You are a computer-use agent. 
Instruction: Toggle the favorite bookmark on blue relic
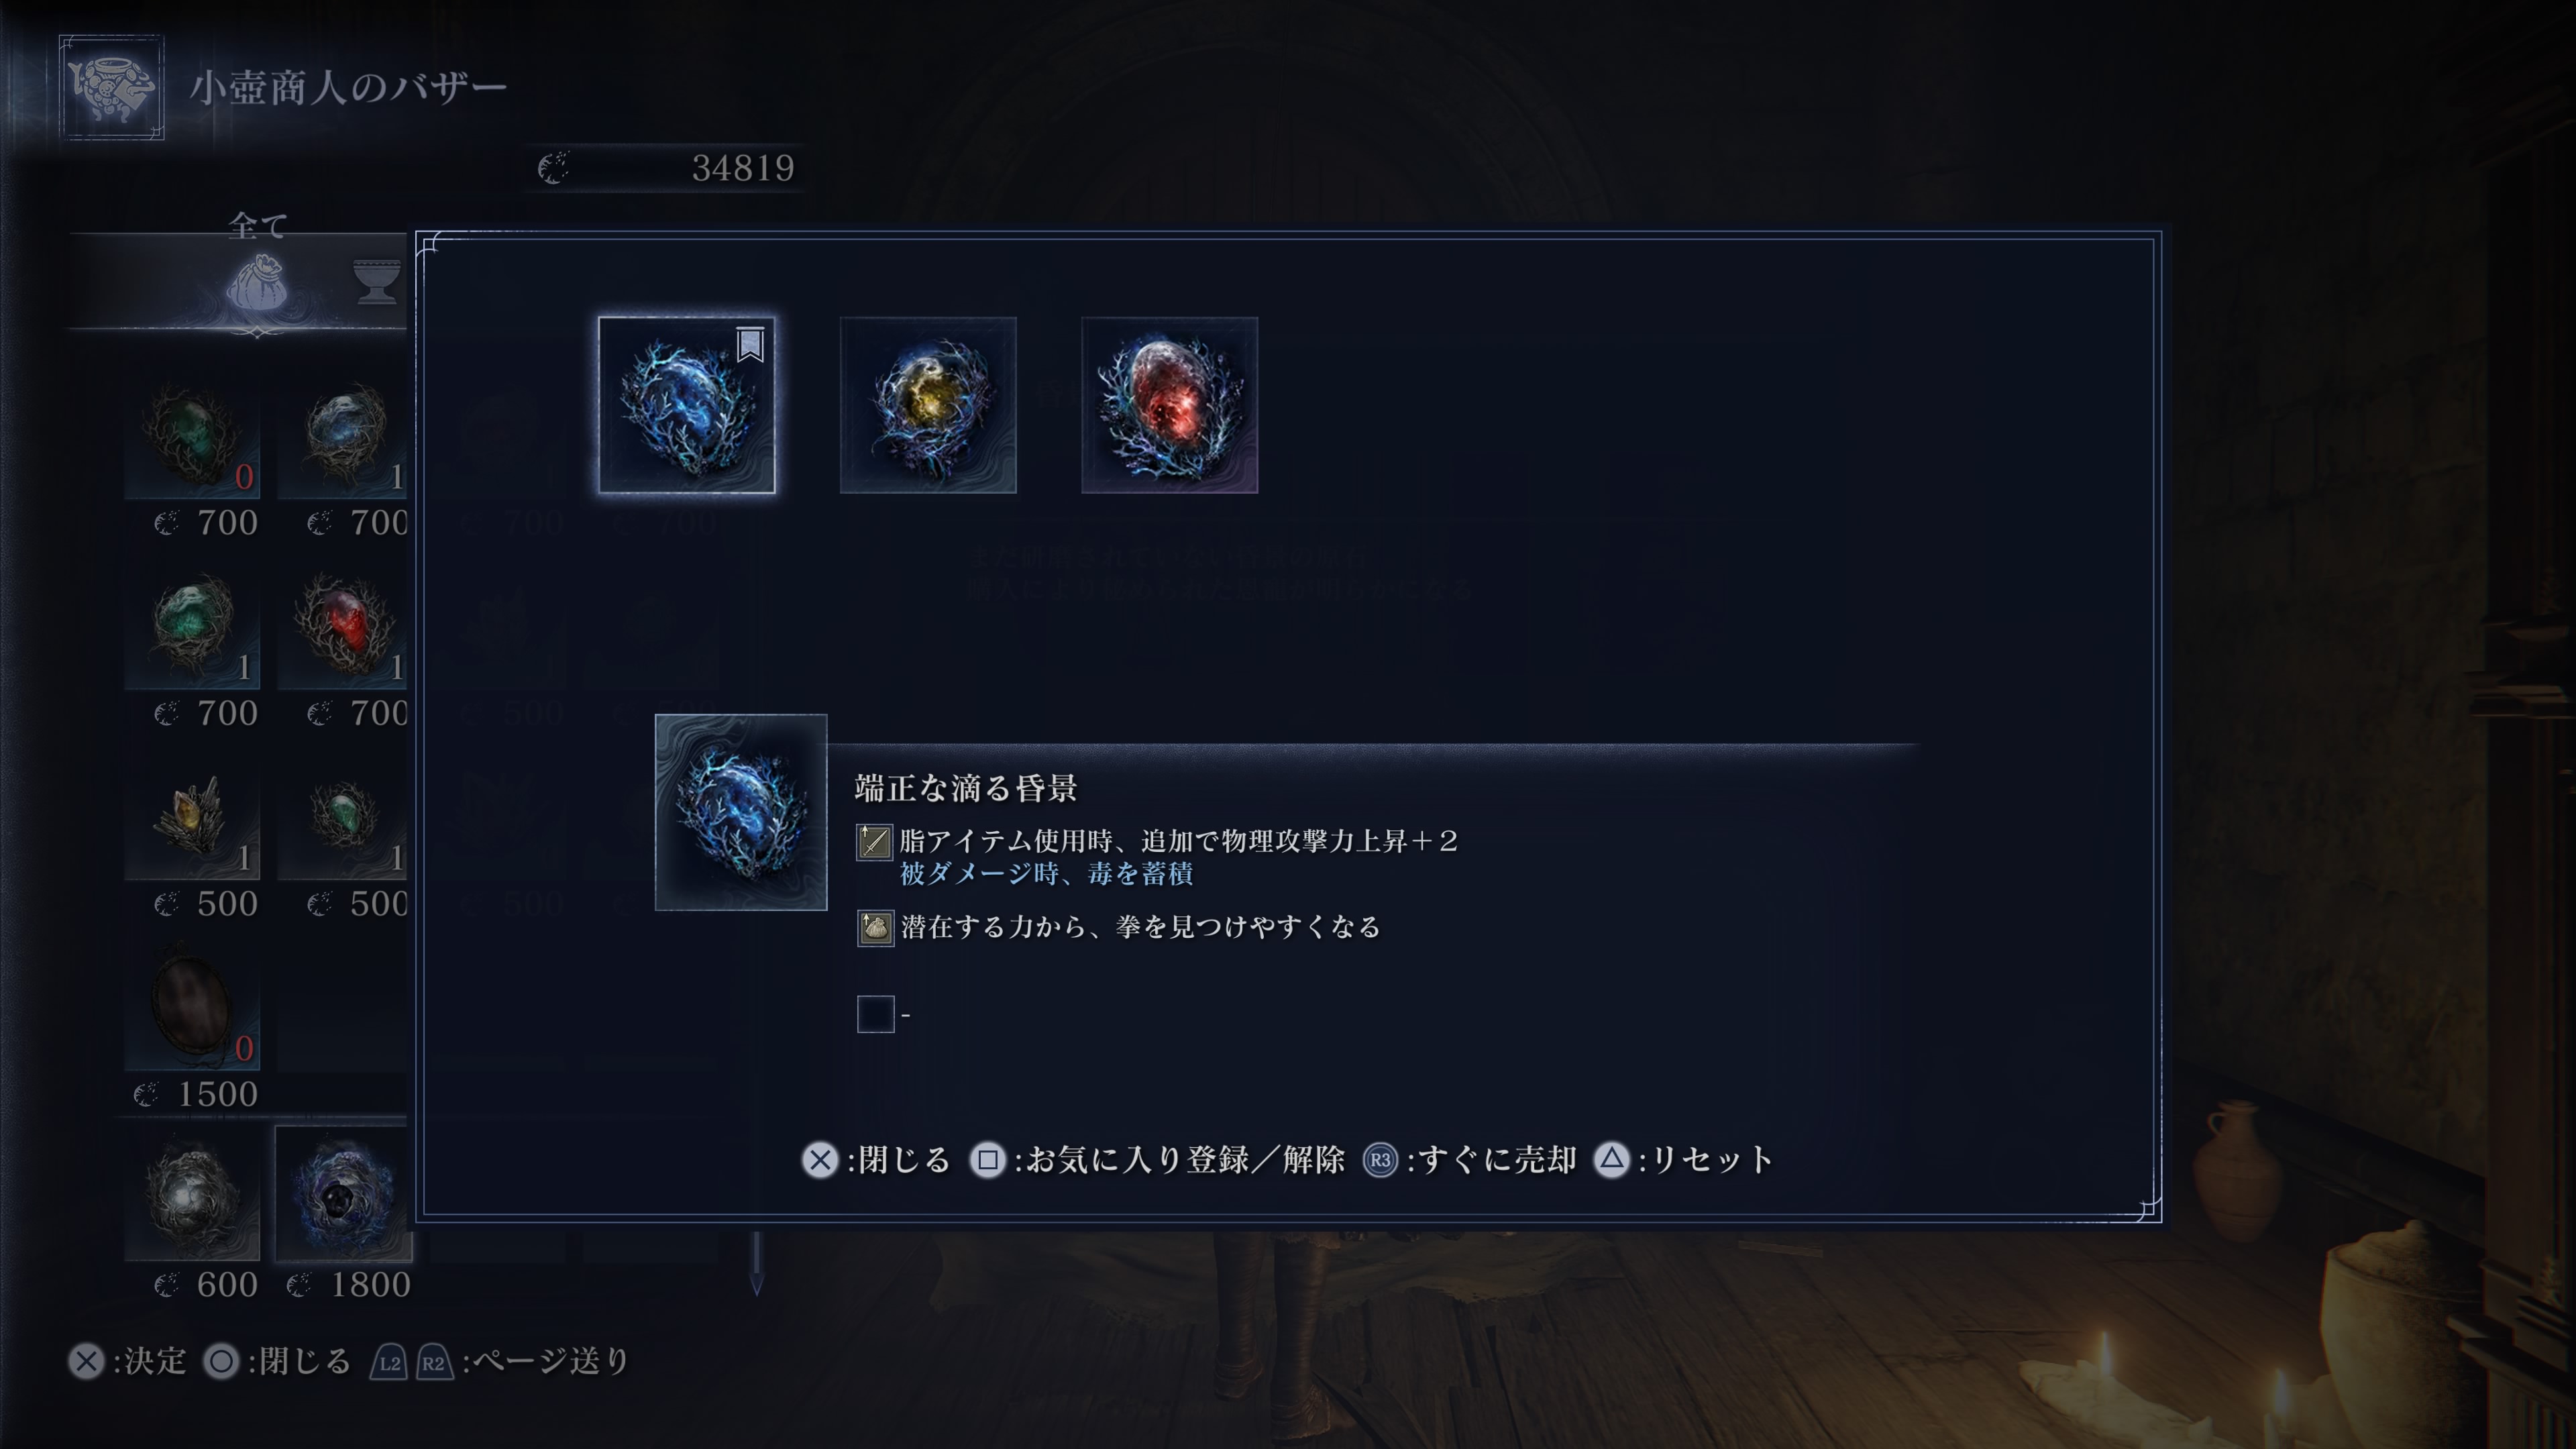(x=750, y=345)
